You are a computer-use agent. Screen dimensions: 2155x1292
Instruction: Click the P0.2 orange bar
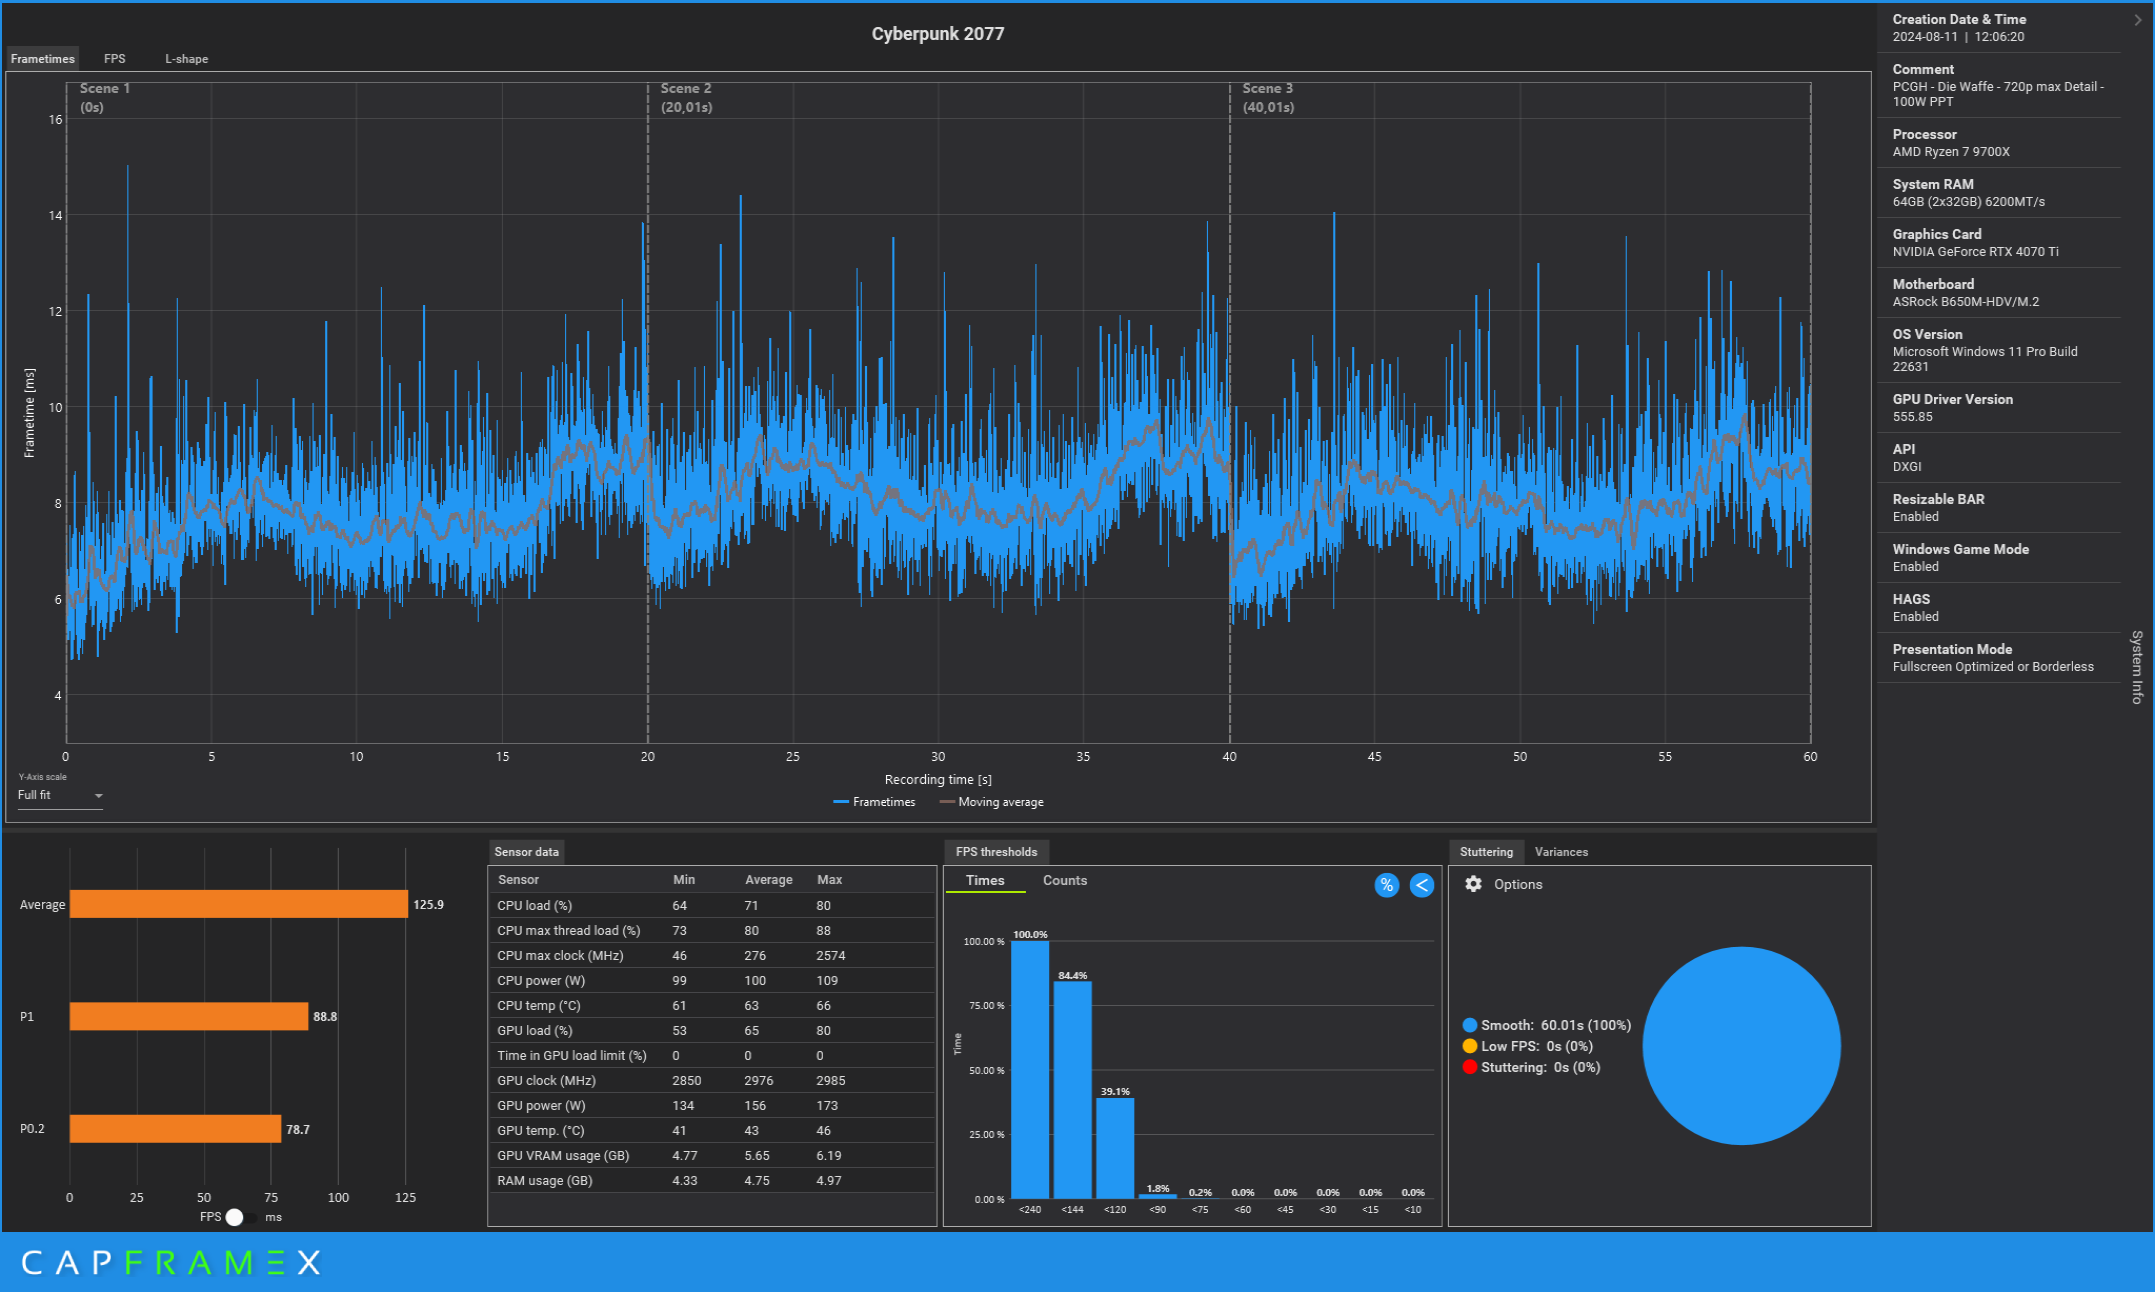[175, 1129]
